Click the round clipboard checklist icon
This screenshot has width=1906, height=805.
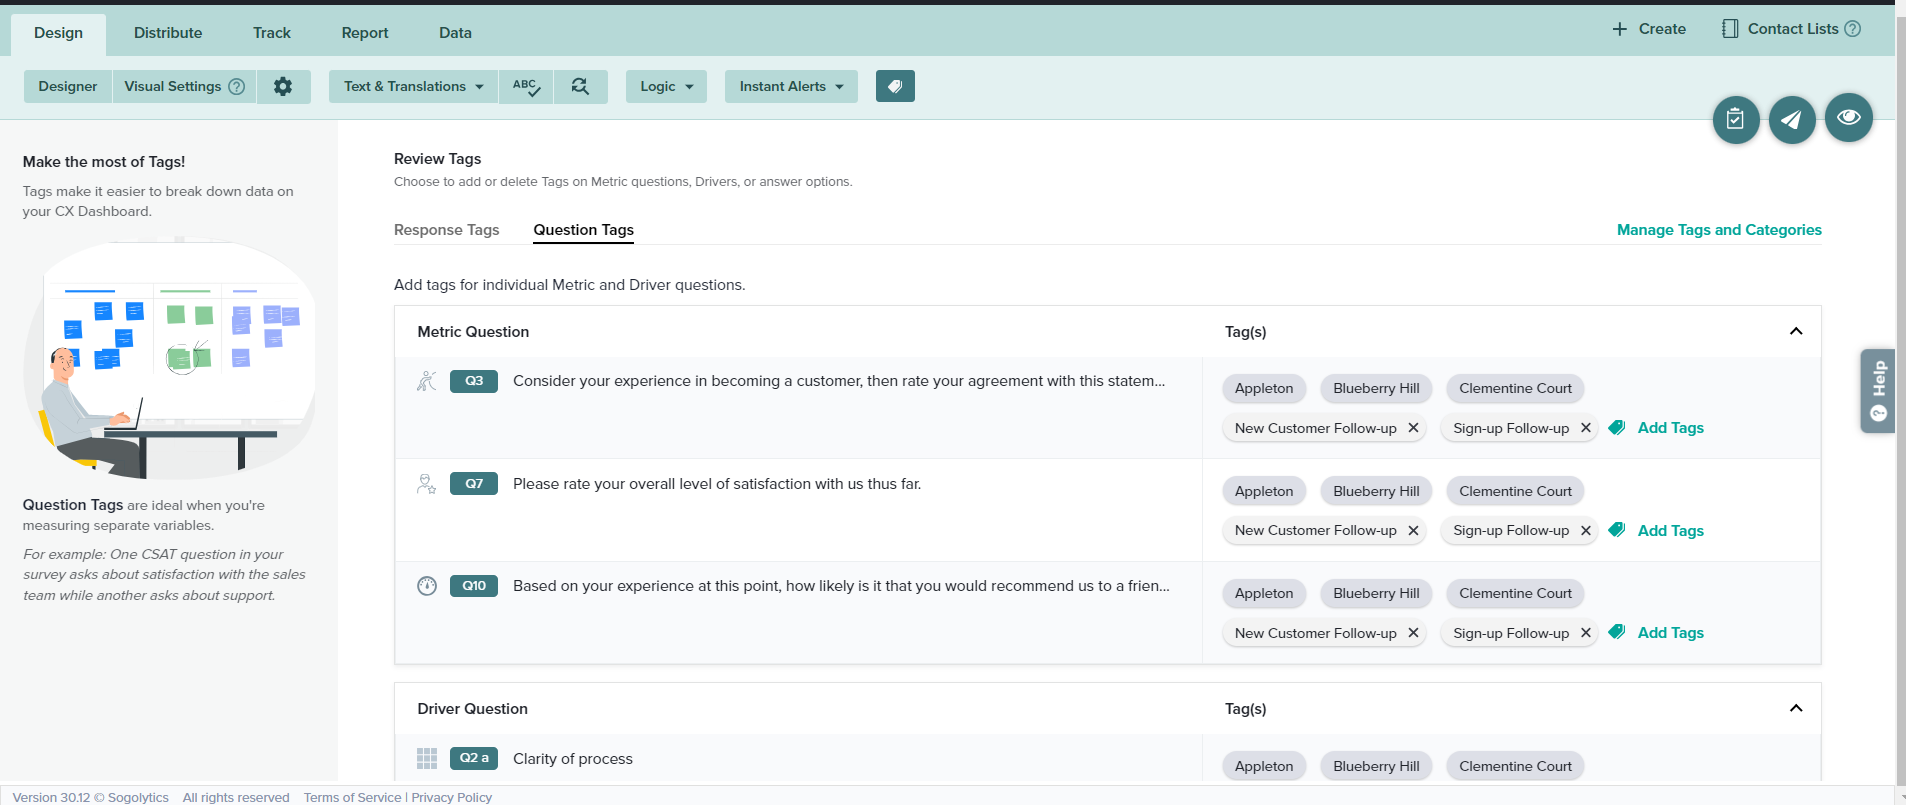(x=1735, y=120)
